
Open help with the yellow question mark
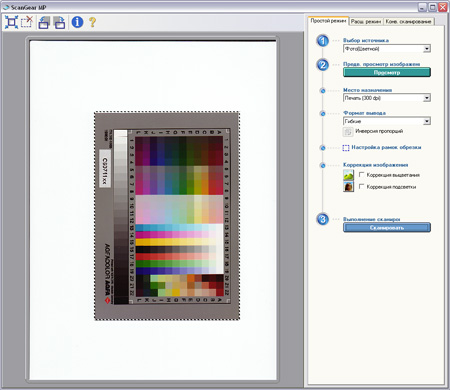pos(92,22)
